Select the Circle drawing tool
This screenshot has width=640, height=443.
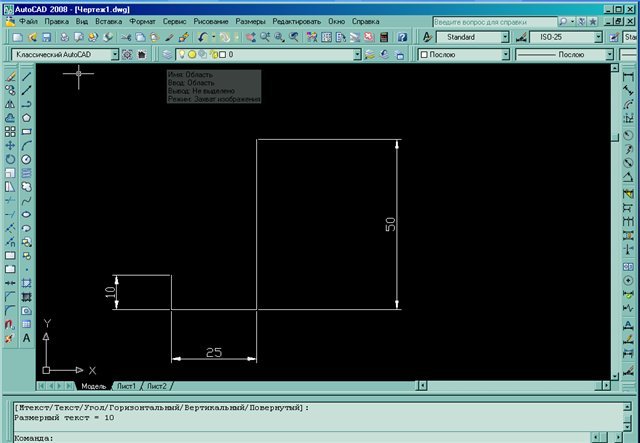(x=26, y=159)
